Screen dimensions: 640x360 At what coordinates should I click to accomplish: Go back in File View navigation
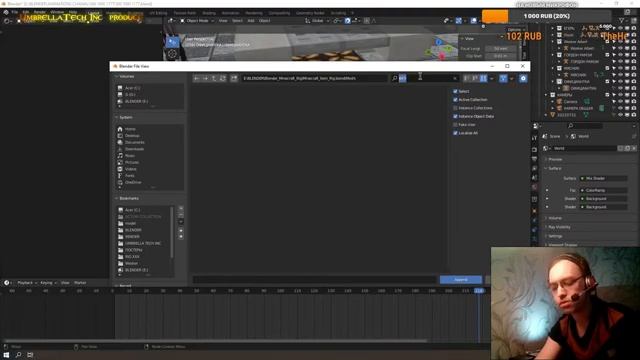click(x=197, y=78)
